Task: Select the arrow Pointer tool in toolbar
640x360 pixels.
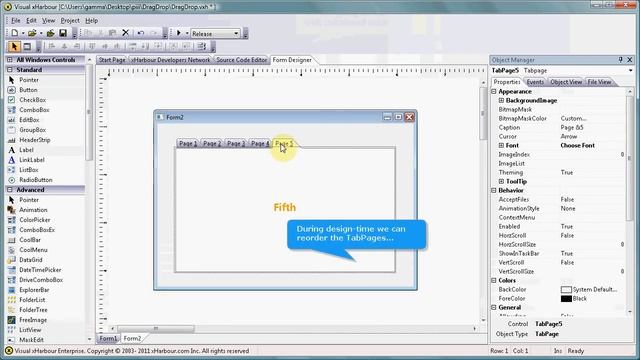Action: click(x=14, y=47)
